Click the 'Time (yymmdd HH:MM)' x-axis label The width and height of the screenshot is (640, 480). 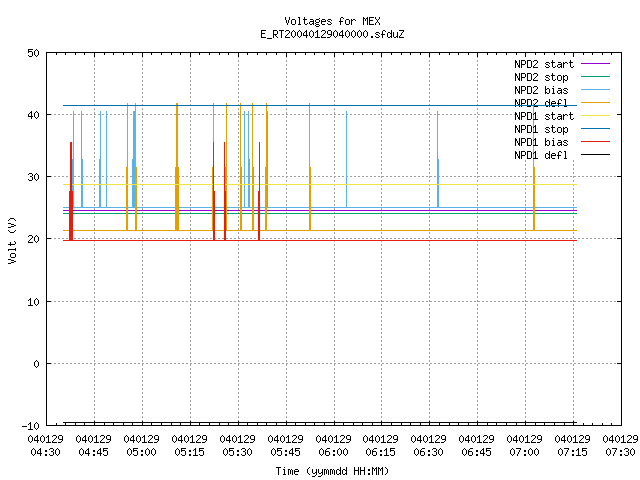coord(332,471)
